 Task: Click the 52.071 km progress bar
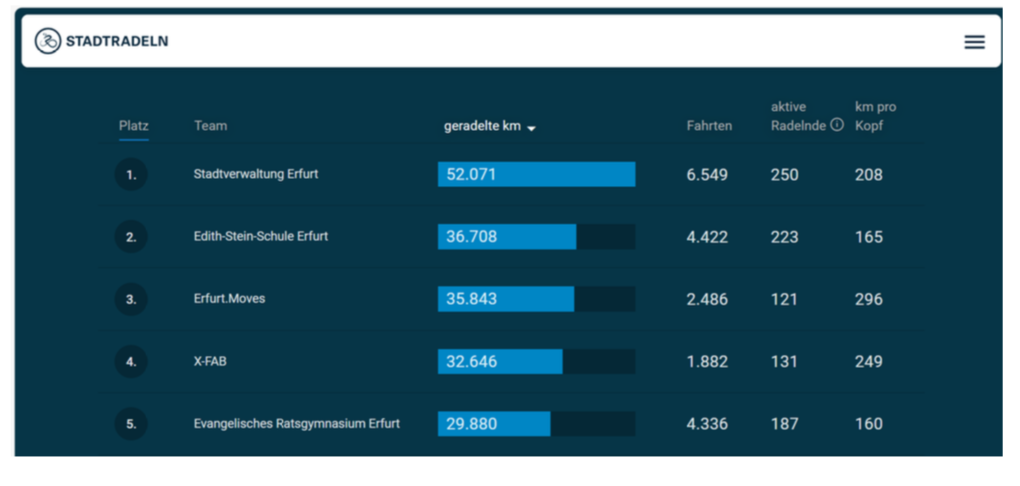click(536, 175)
